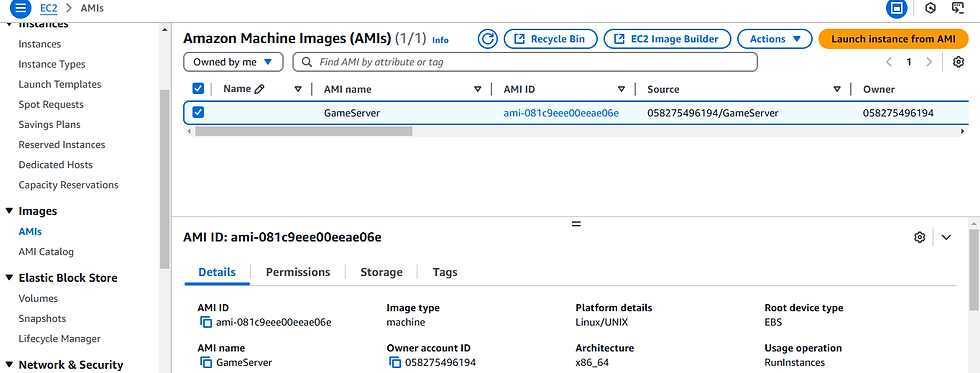The image size is (980, 373).
Task: Open AMIs in the sidebar
Action: [x=30, y=232]
